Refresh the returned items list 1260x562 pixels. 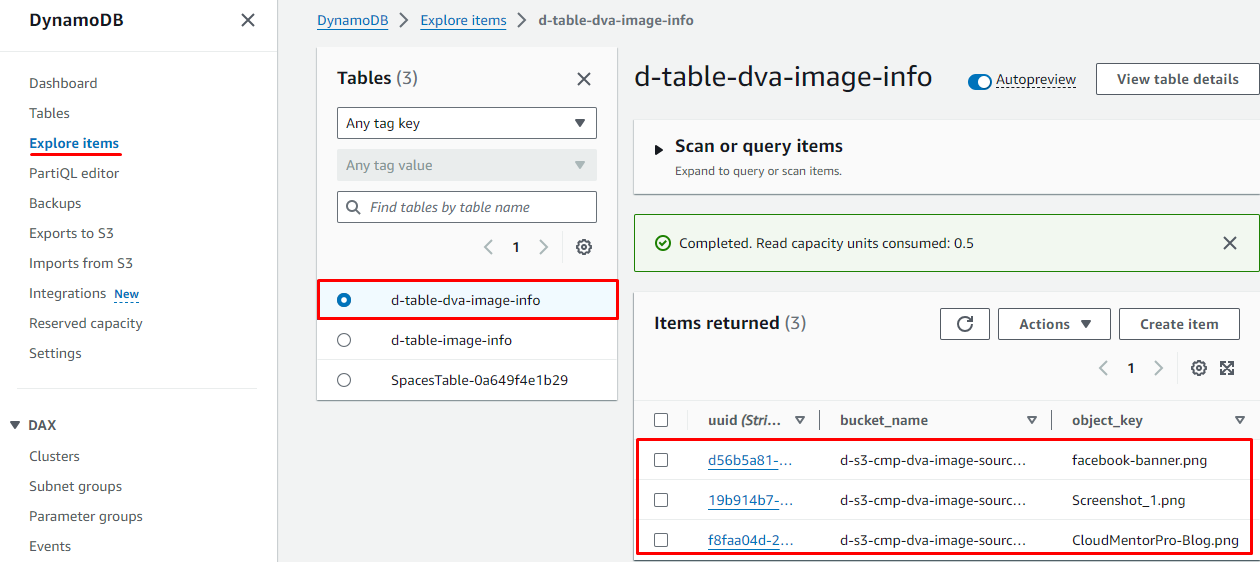point(965,324)
